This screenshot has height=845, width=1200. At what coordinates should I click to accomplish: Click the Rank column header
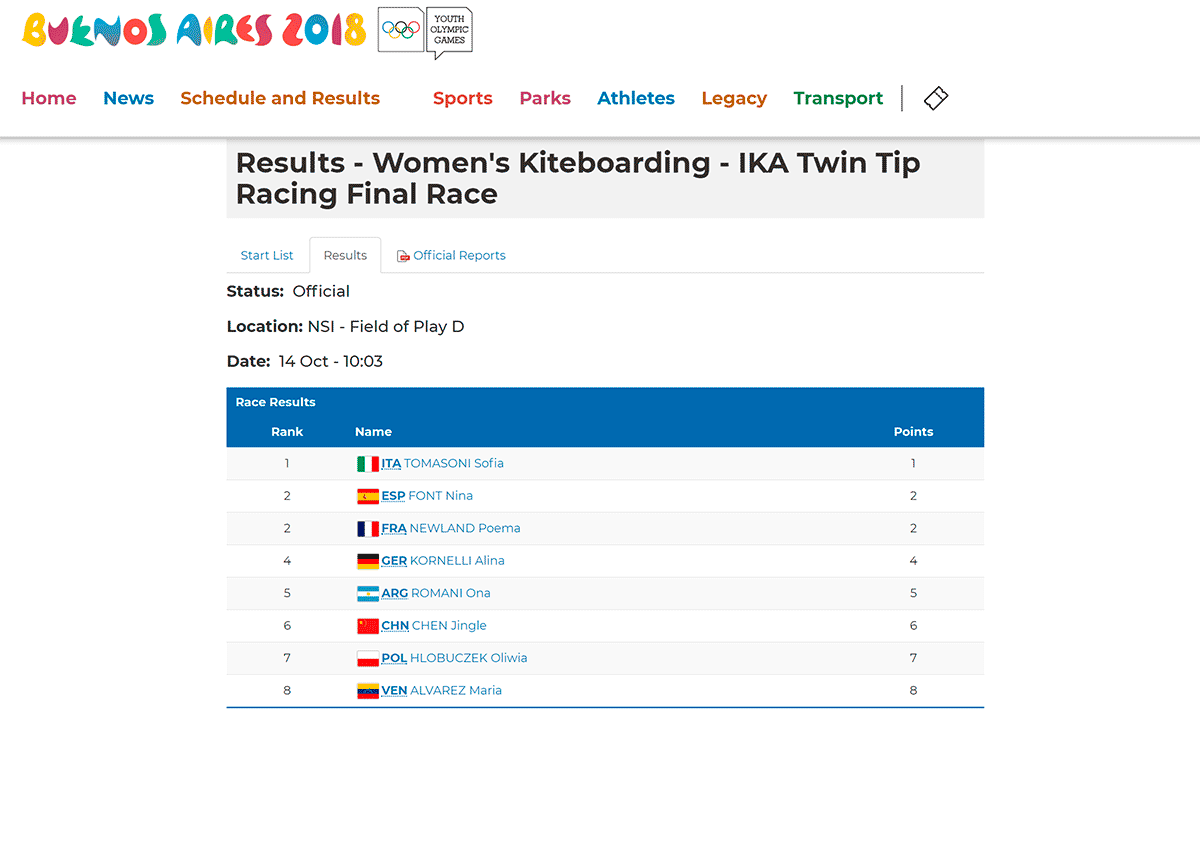point(287,432)
